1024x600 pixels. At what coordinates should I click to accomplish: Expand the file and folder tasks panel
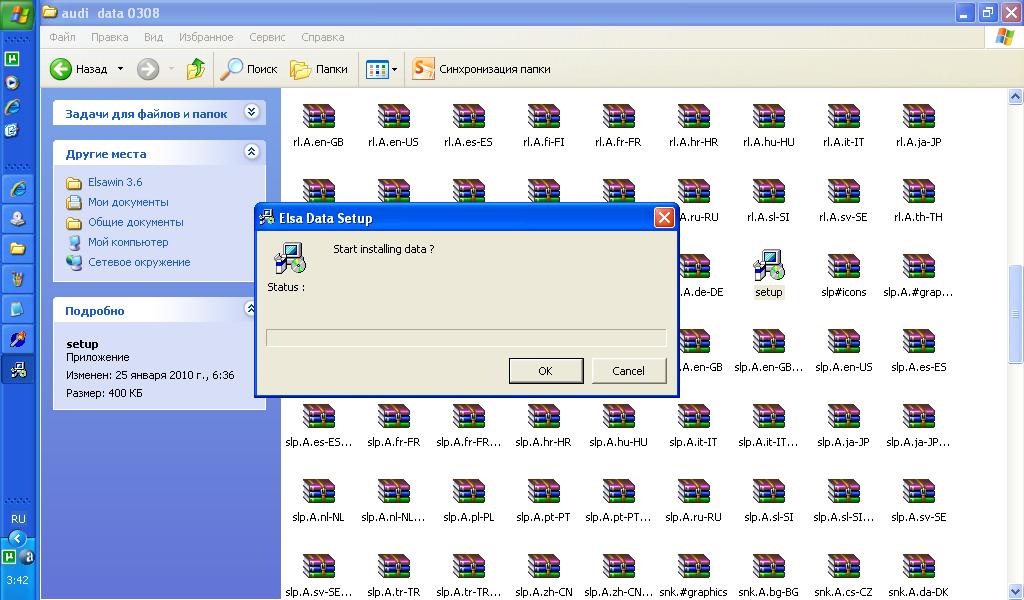pyautogui.click(x=251, y=112)
